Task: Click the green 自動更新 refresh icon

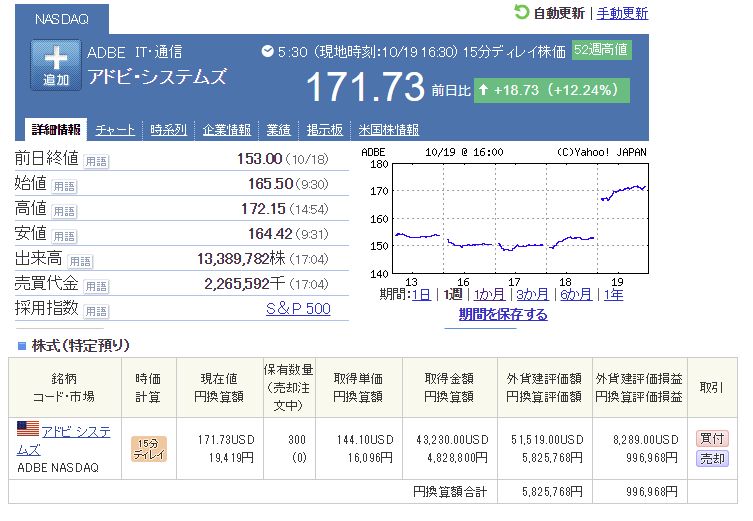Action: click(x=521, y=12)
